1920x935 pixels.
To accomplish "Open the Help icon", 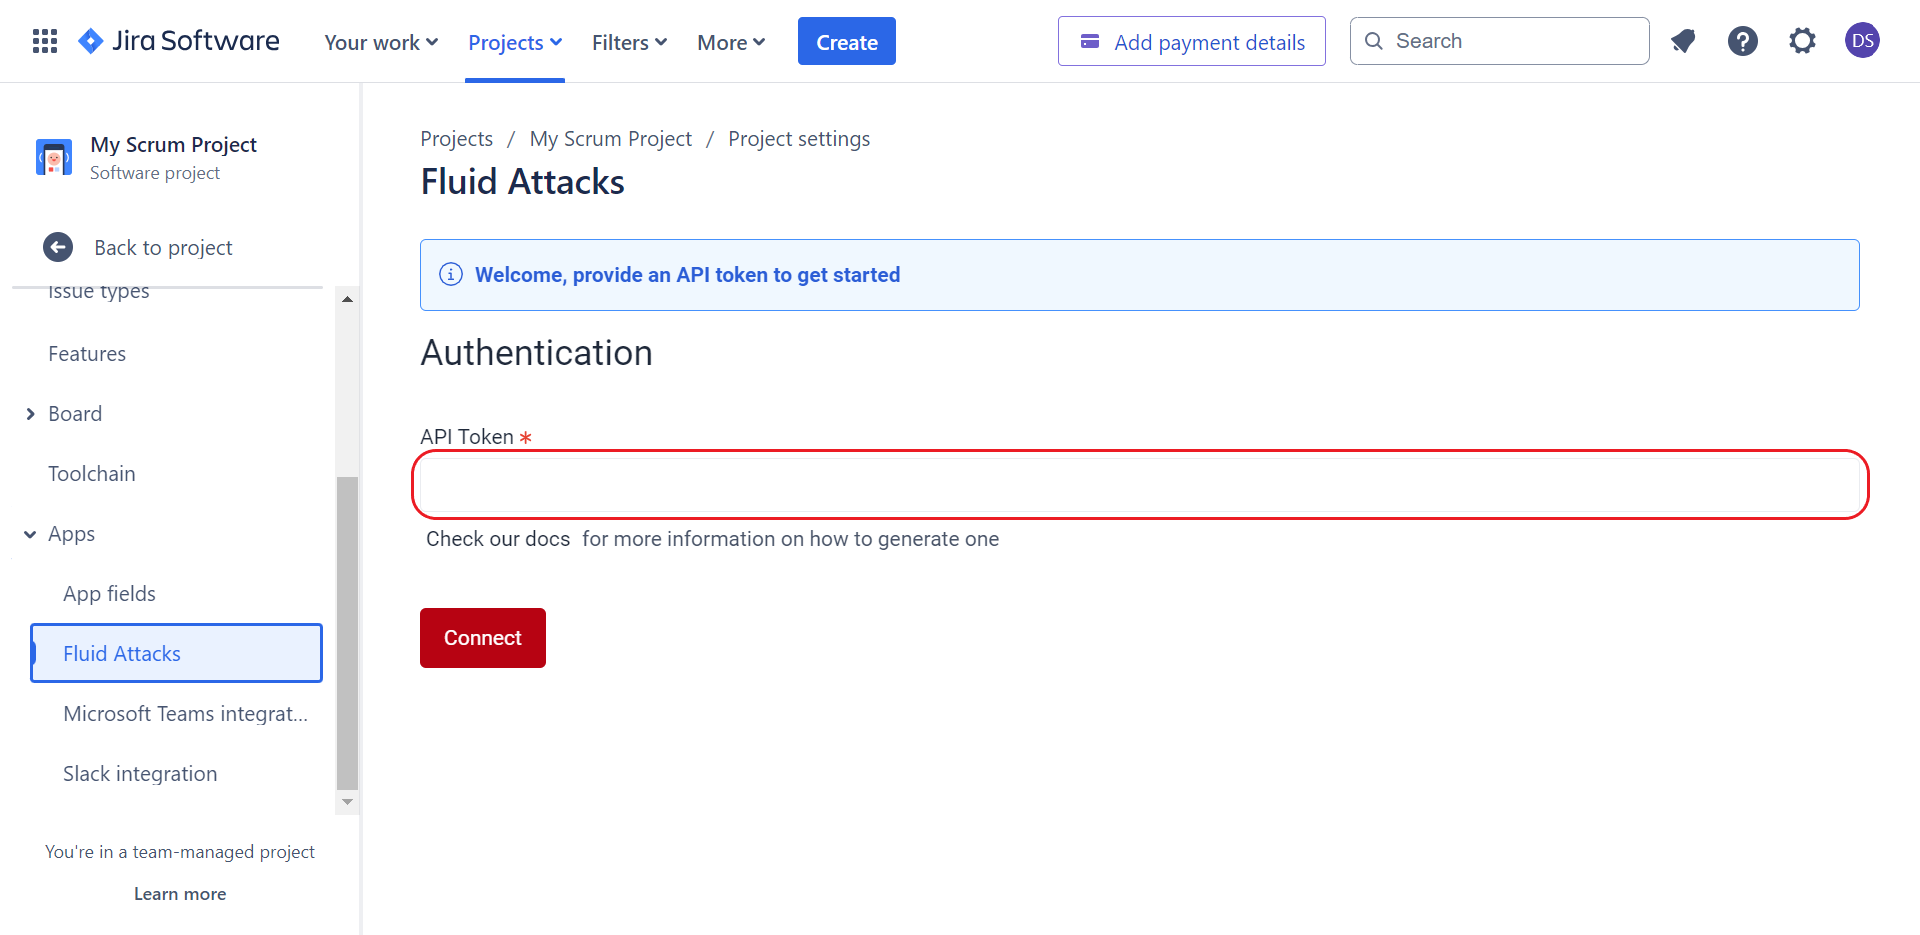I will tap(1743, 41).
